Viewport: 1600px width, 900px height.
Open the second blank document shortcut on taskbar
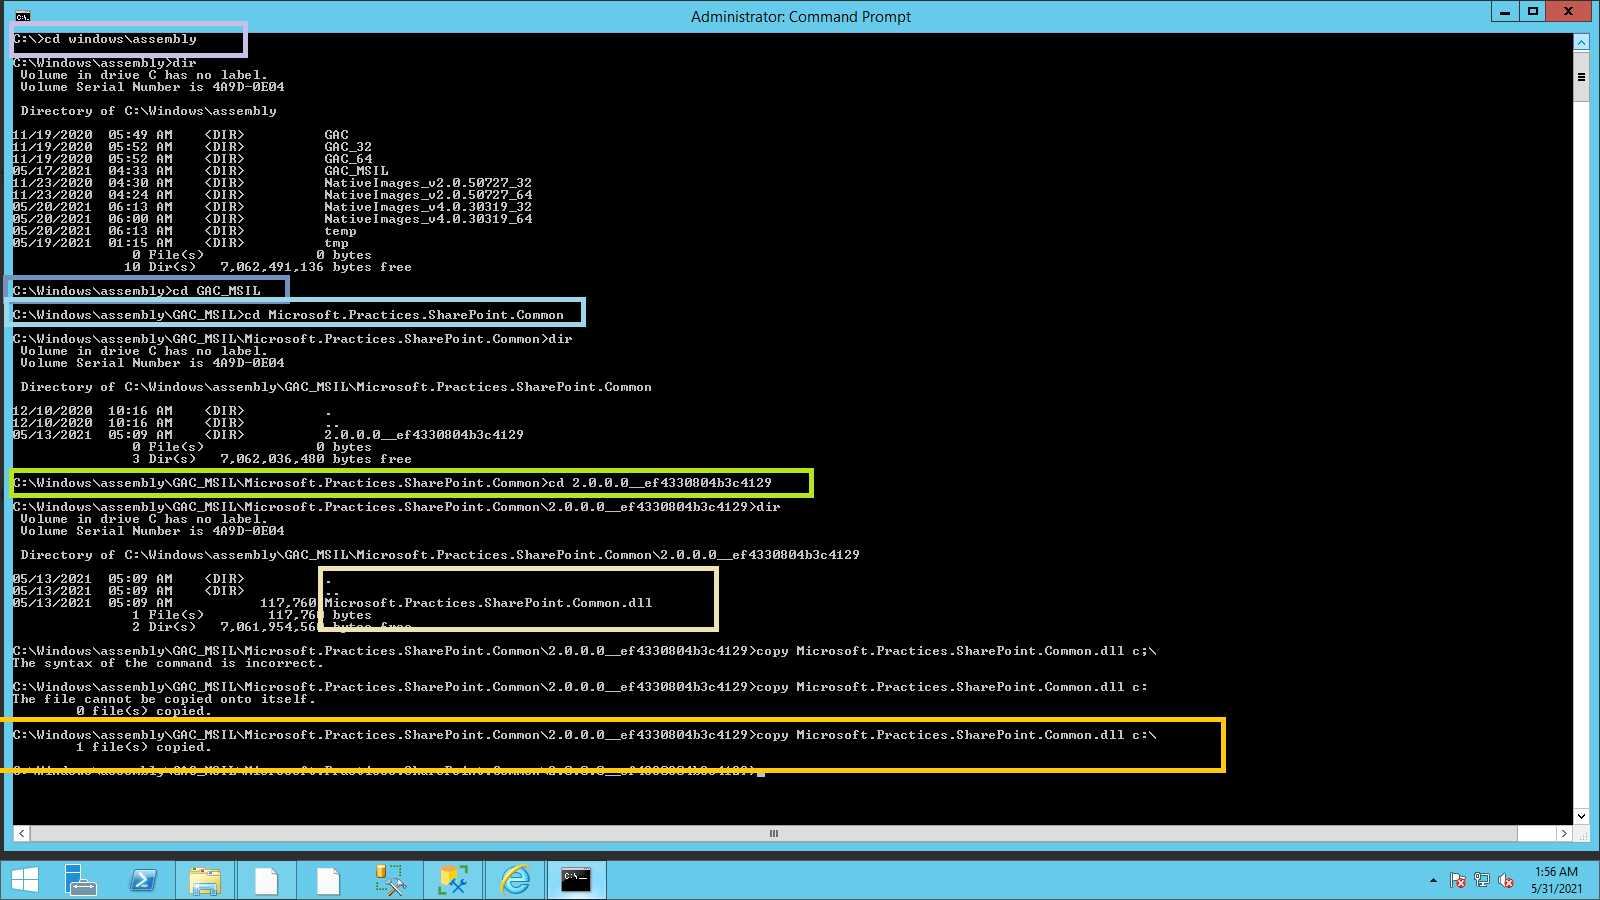coord(327,880)
